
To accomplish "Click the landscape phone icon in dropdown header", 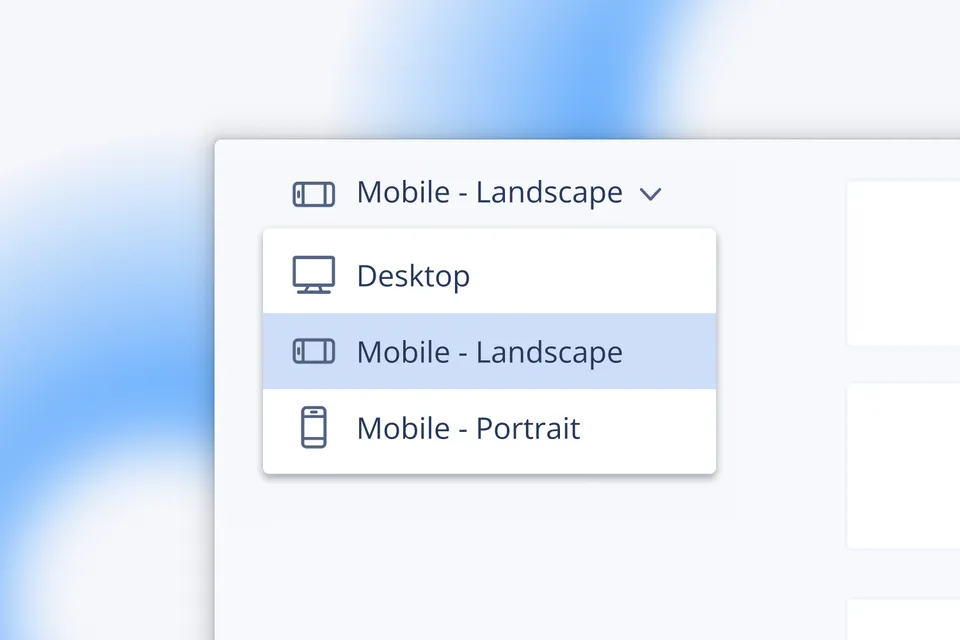I will 313,193.
